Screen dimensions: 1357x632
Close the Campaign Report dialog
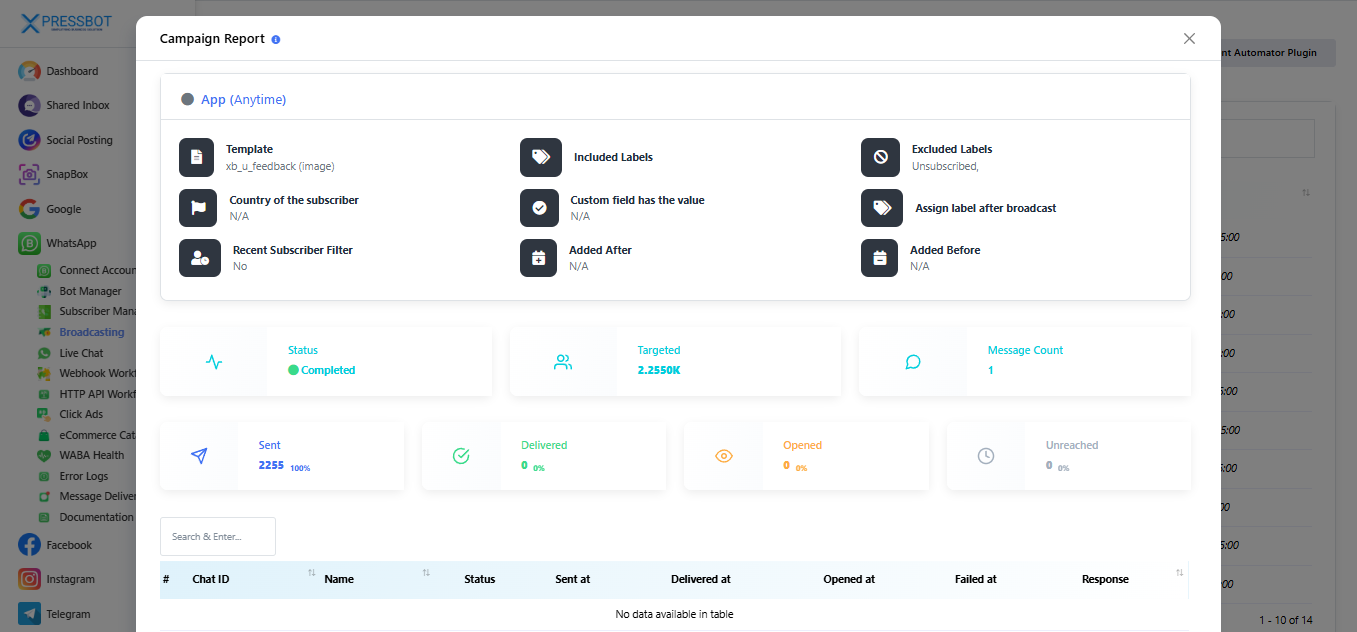pos(1189,39)
